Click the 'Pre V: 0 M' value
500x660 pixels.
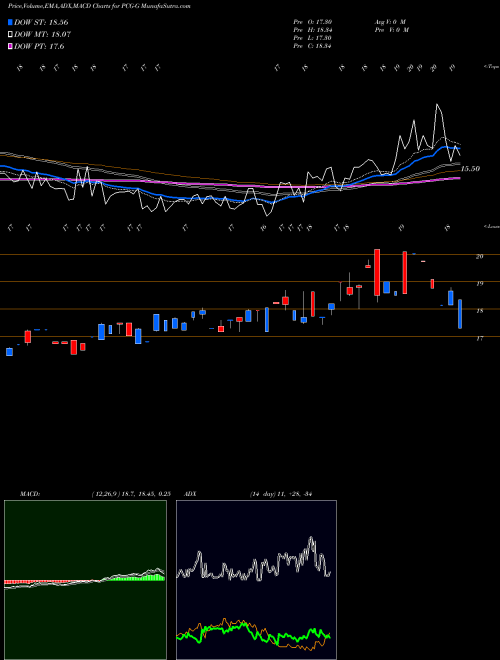click(x=391, y=30)
